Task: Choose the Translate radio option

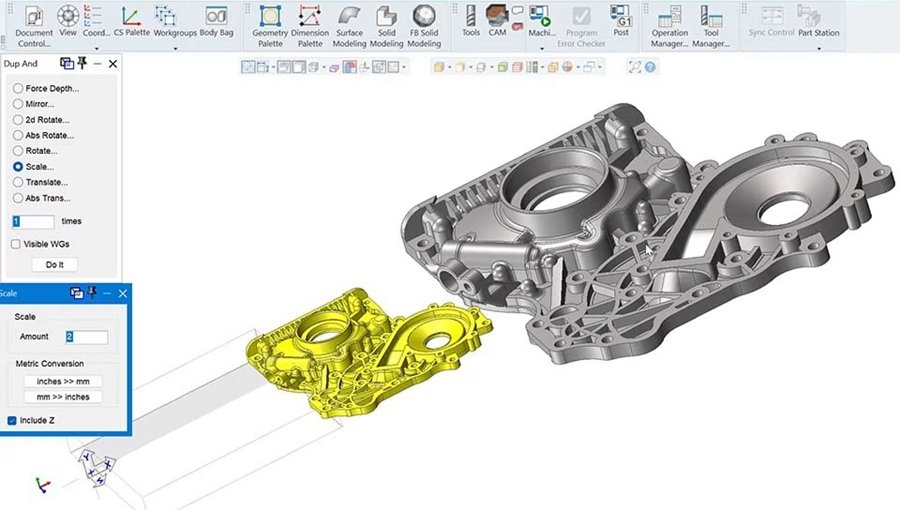Action: (x=18, y=182)
